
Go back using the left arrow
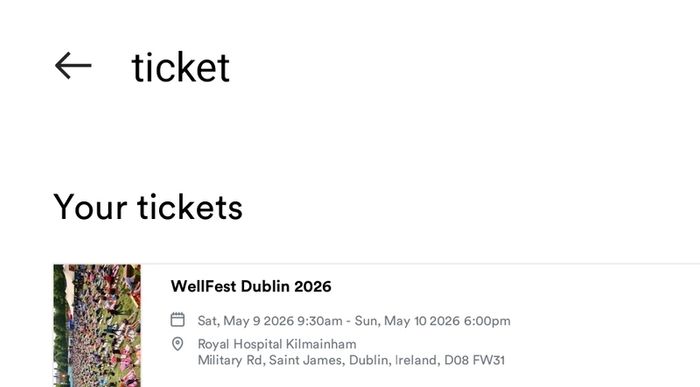tap(73, 66)
